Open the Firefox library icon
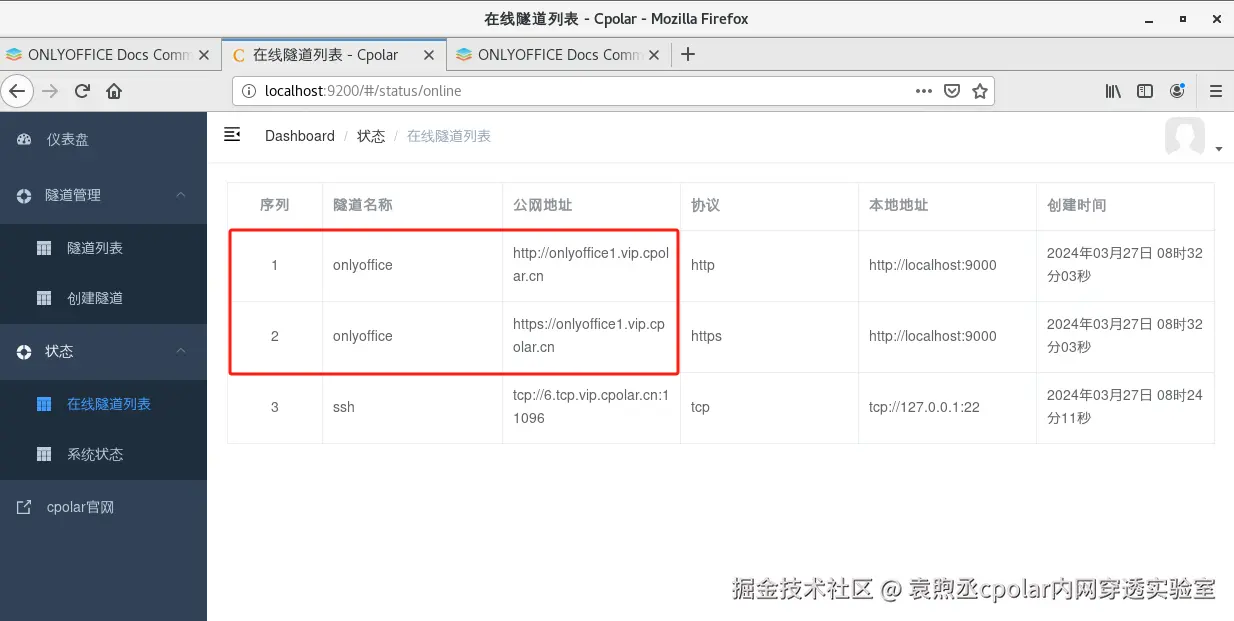The image size is (1234, 621). pyautogui.click(x=1113, y=91)
